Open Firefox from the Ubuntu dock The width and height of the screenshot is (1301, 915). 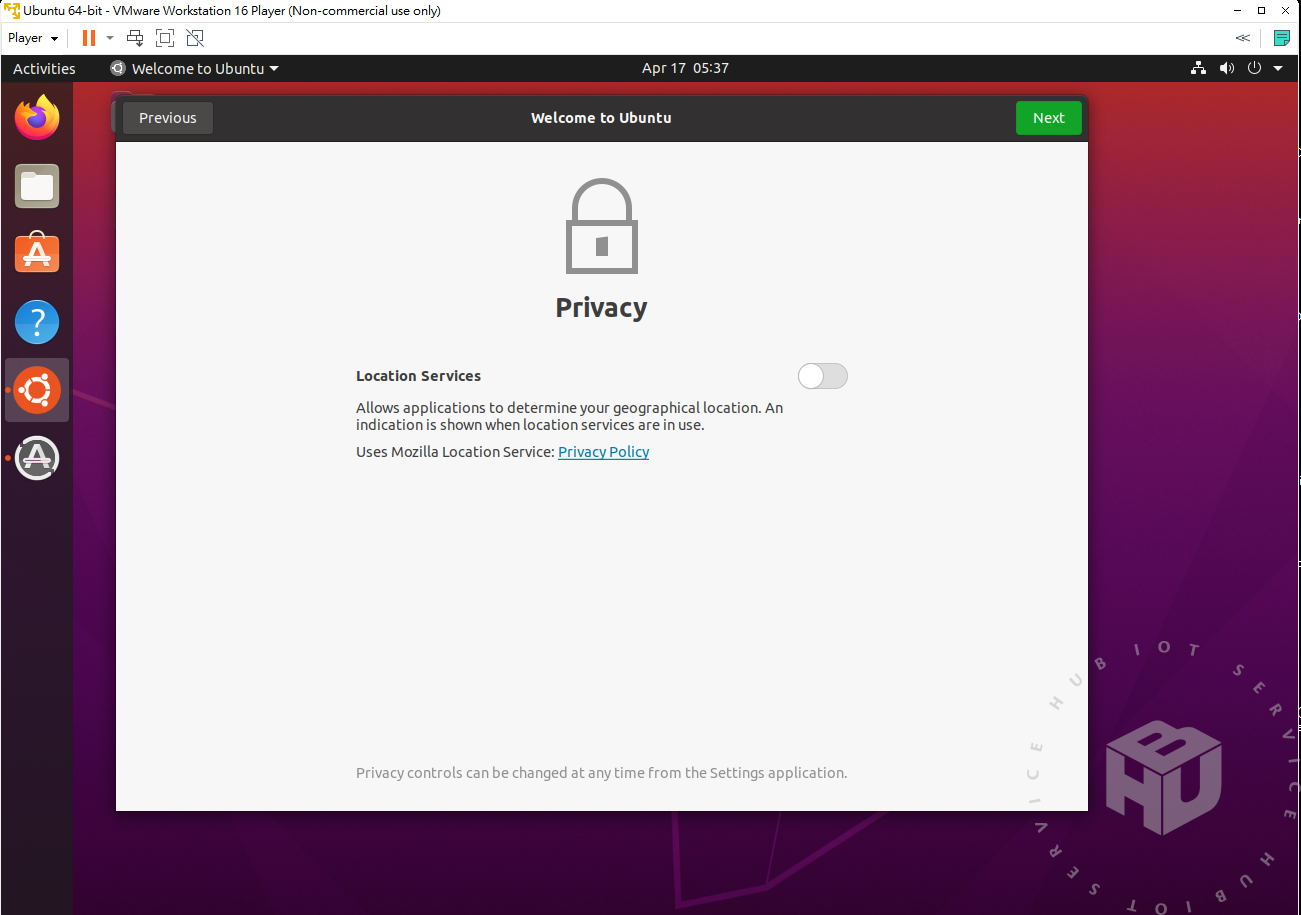(37, 118)
